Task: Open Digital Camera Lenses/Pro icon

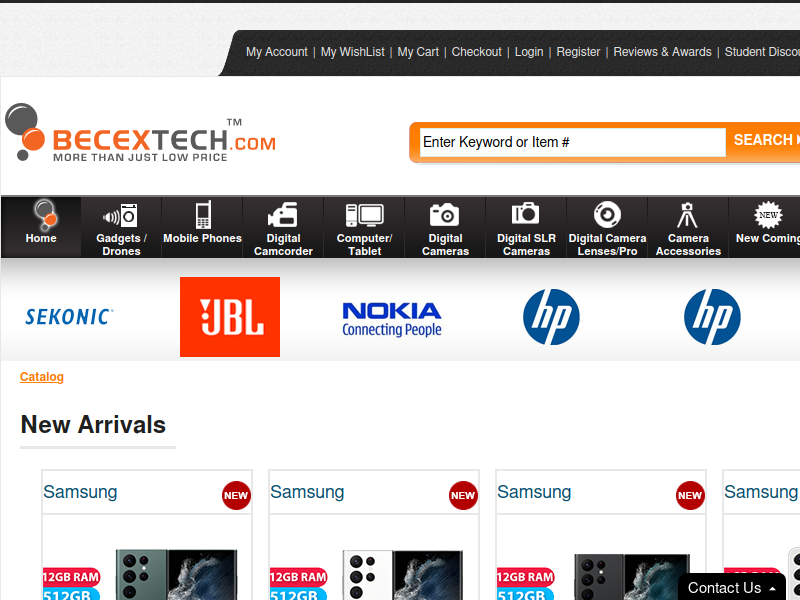Action: (607, 215)
